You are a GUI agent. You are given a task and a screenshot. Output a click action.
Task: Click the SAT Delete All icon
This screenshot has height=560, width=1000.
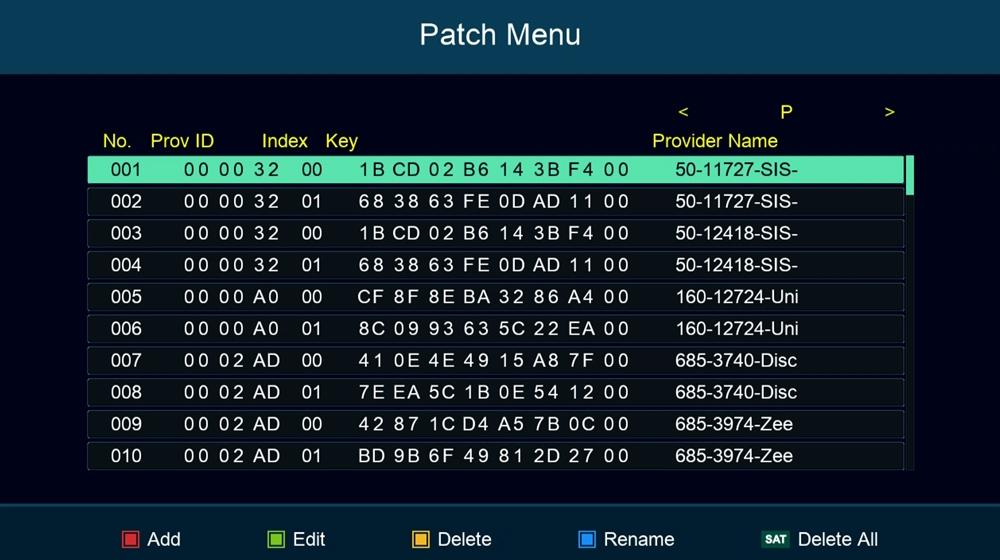[775, 540]
